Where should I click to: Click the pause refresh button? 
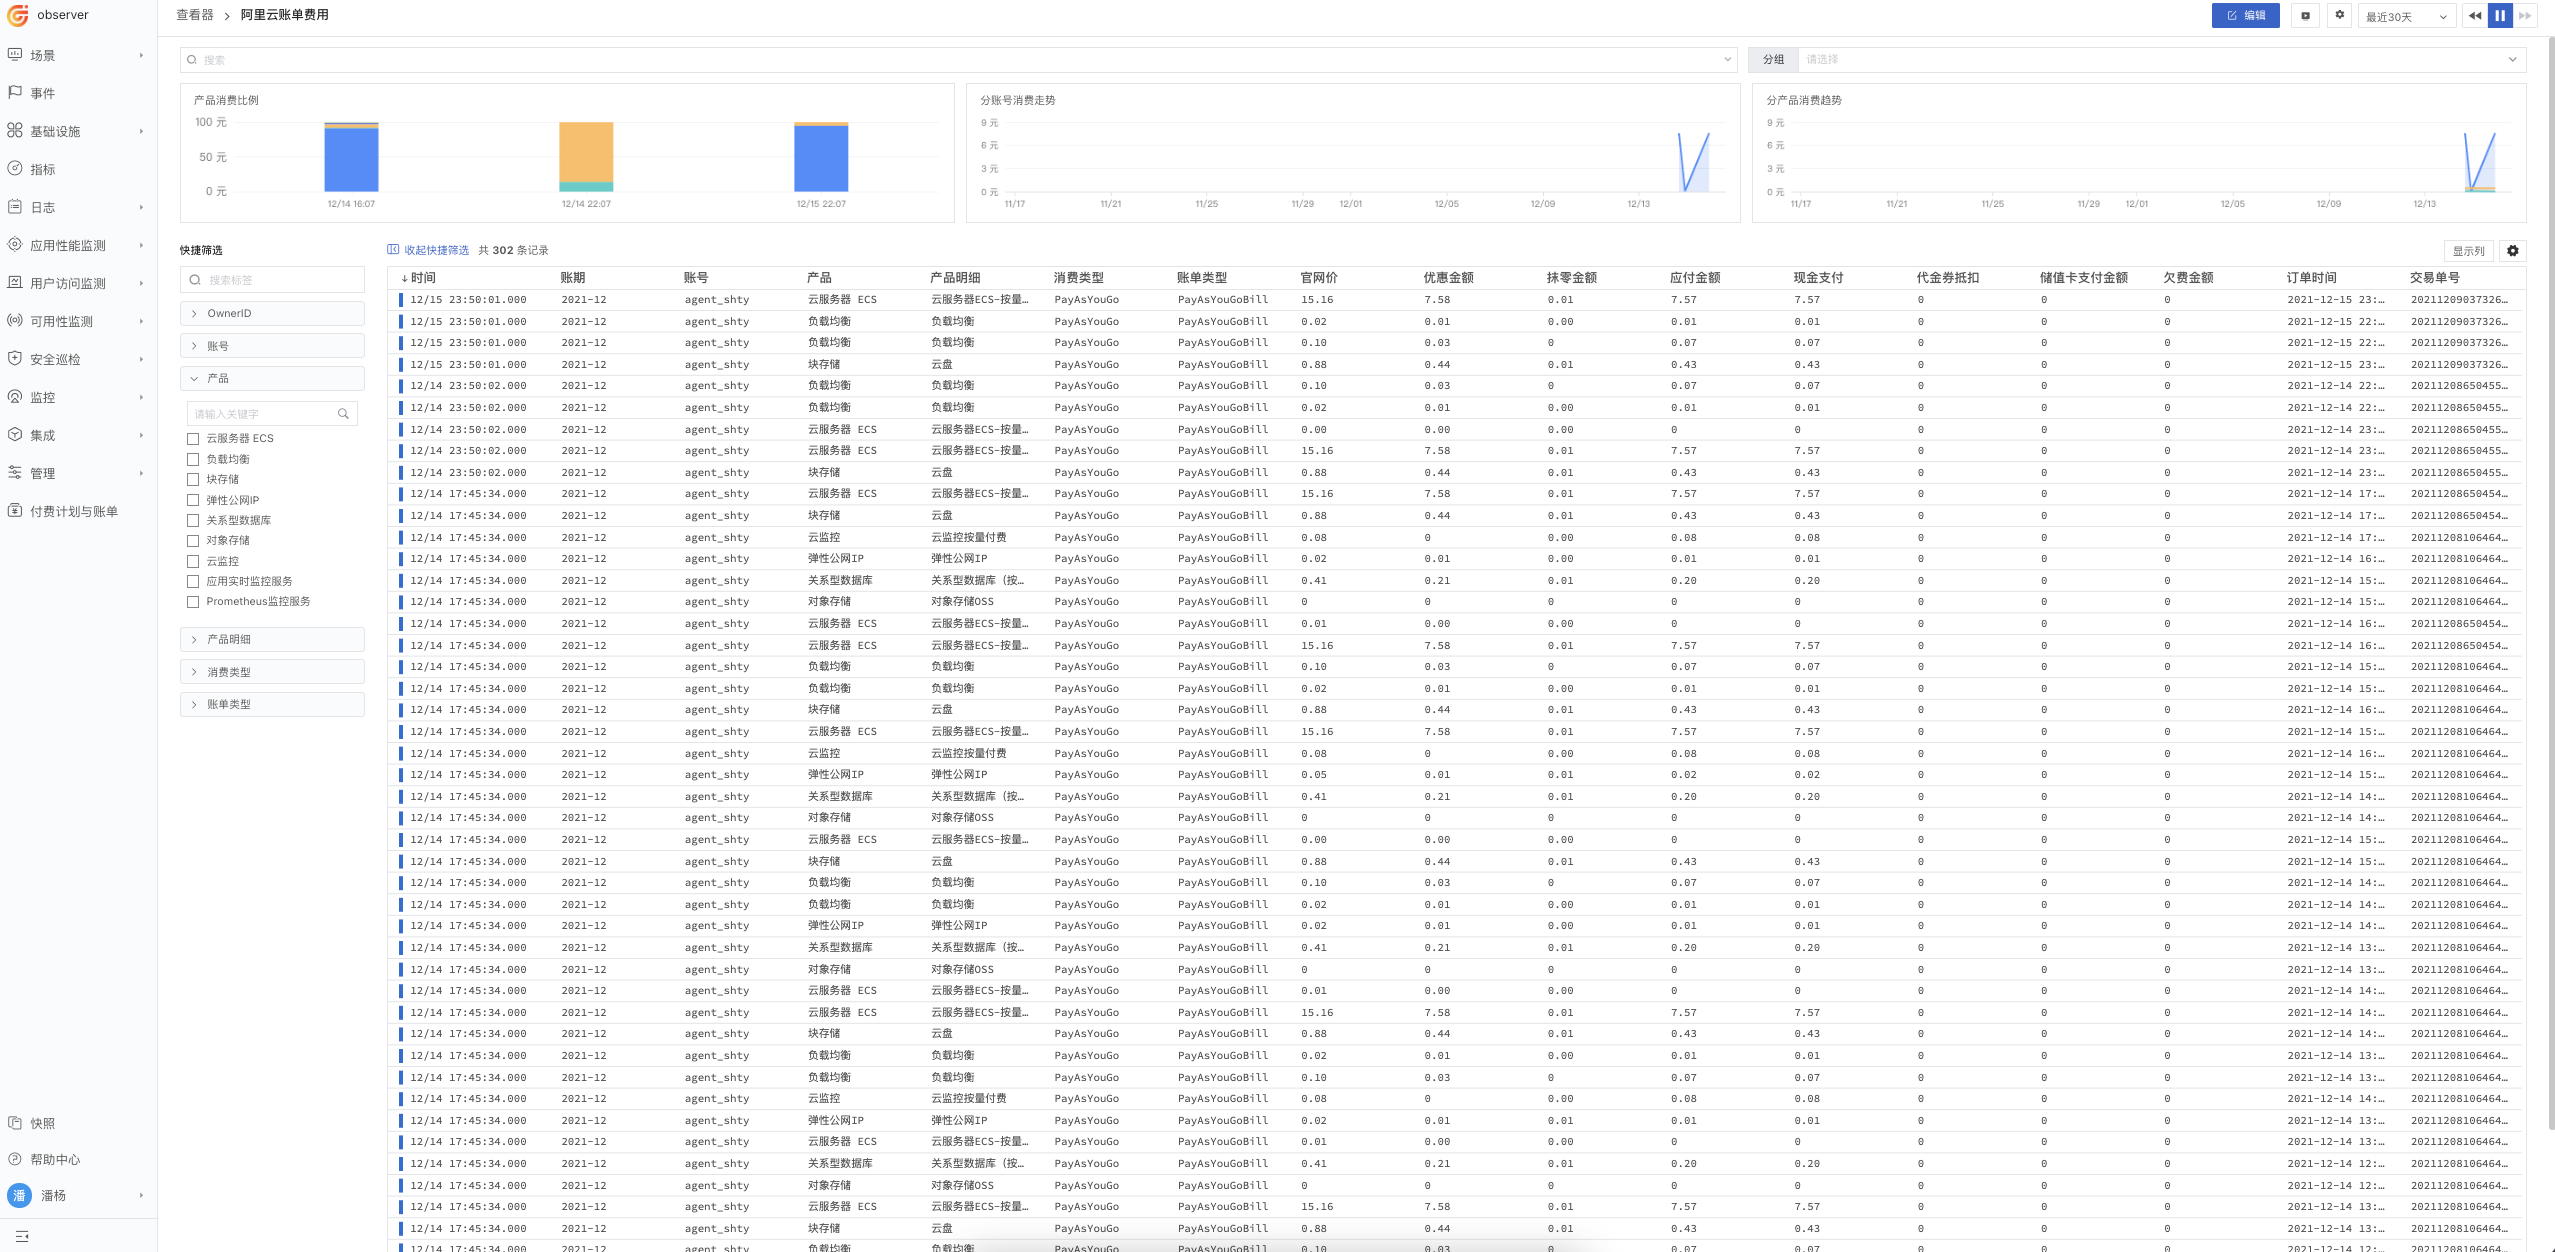coord(2499,15)
